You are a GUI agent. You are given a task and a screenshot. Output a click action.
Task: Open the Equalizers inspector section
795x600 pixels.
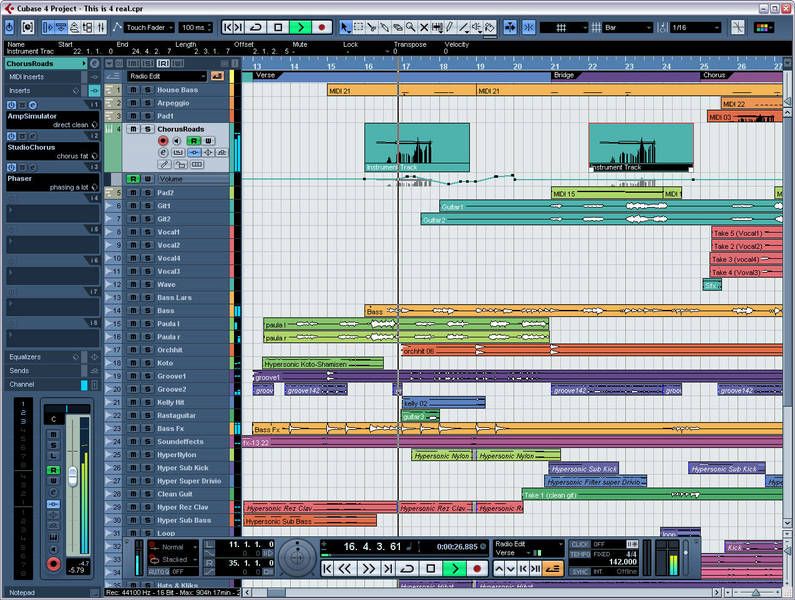pos(26,357)
